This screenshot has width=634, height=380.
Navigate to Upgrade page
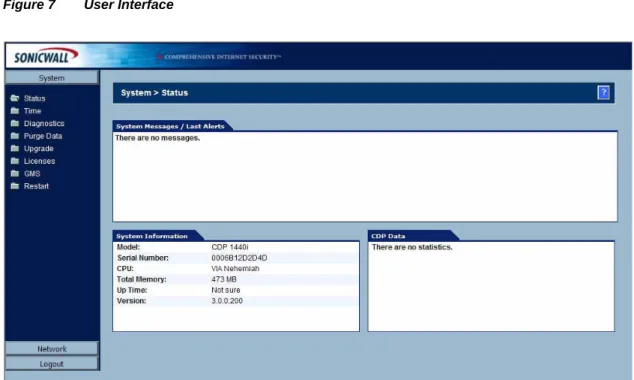[38, 148]
